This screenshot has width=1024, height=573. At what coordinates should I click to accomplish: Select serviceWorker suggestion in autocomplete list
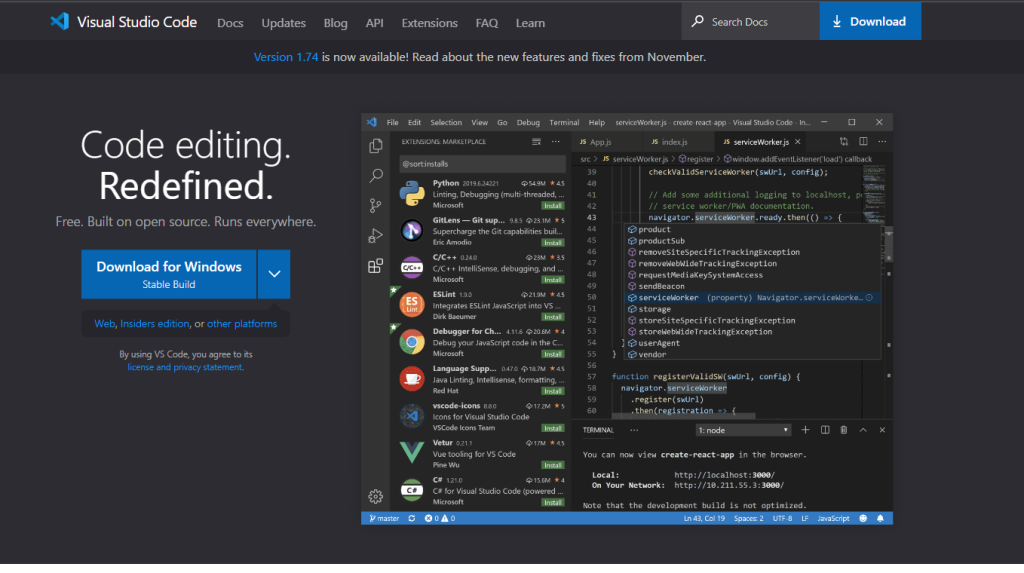point(751,298)
